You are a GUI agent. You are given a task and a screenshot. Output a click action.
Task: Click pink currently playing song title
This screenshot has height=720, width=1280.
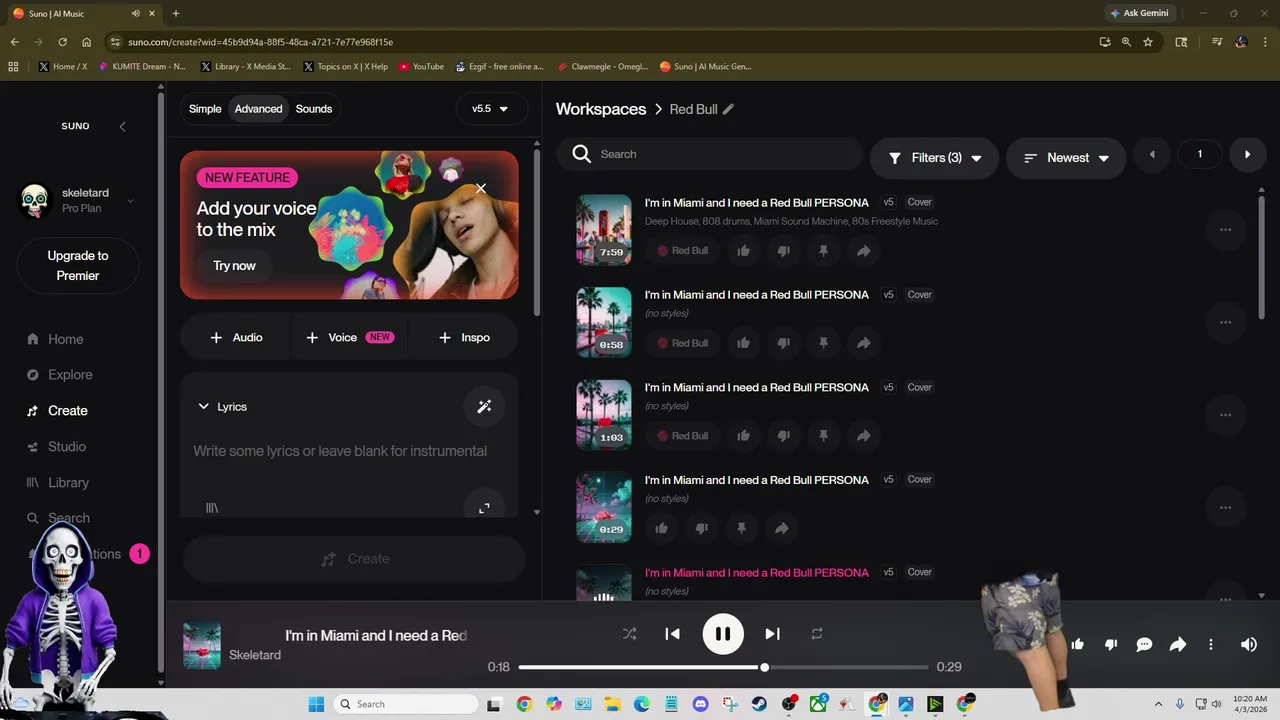tap(757, 573)
